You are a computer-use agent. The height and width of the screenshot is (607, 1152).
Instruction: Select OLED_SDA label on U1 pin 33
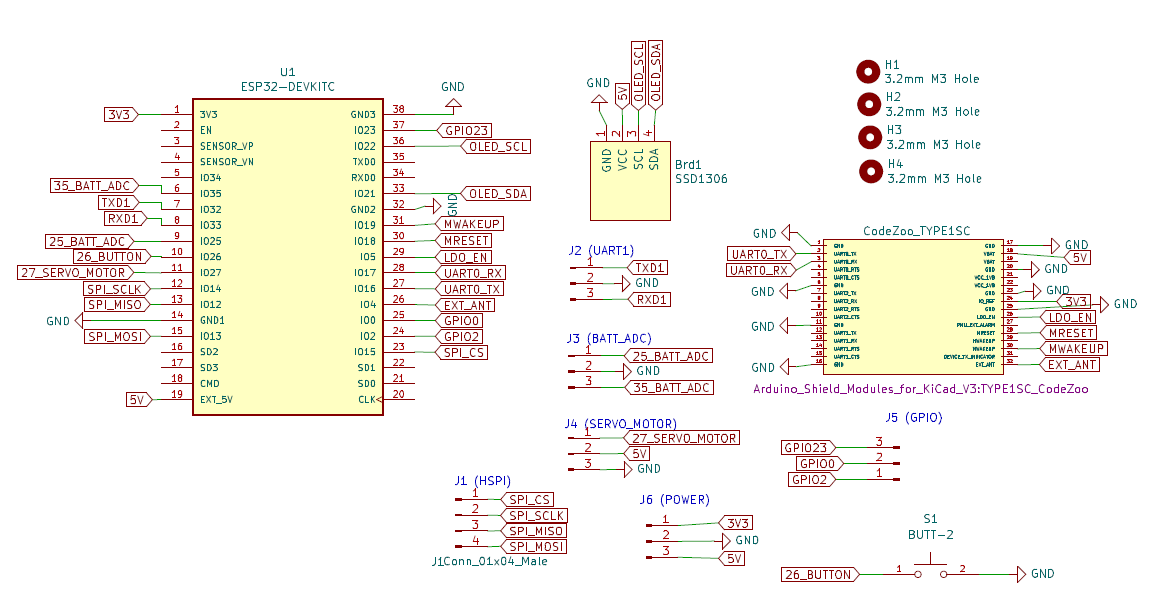[x=496, y=194]
